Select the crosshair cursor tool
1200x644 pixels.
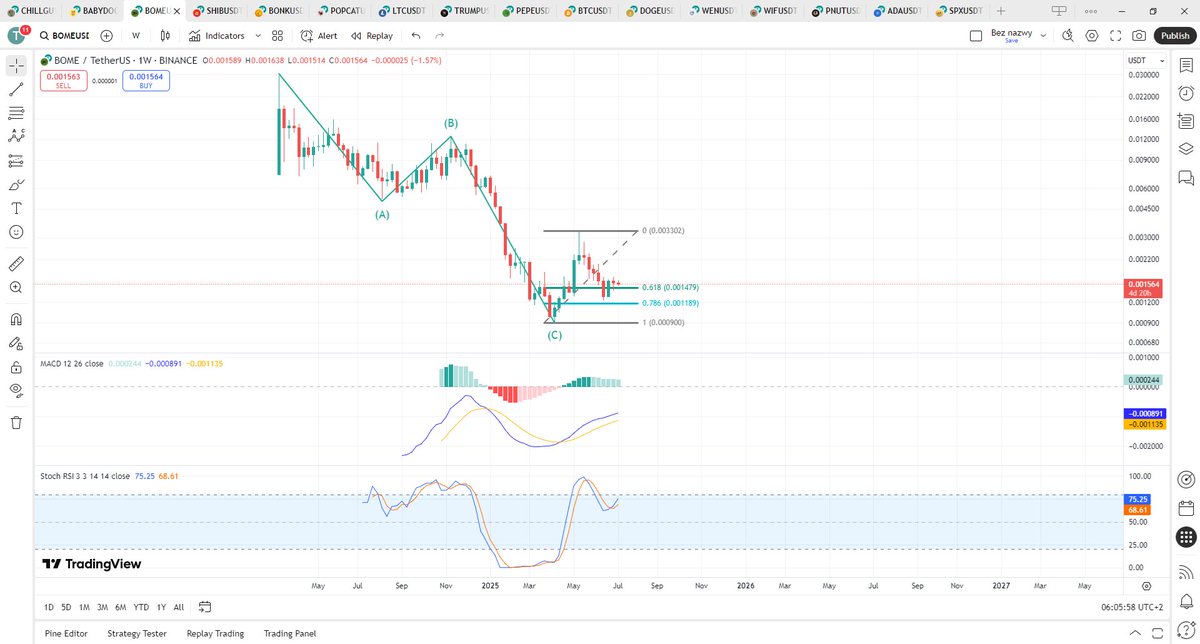16,66
